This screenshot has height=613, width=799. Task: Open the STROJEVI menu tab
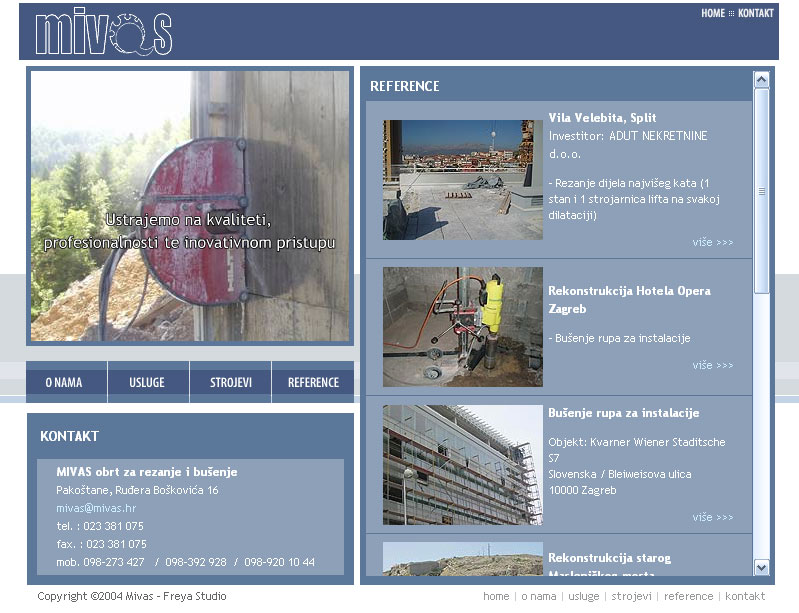pos(230,382)
